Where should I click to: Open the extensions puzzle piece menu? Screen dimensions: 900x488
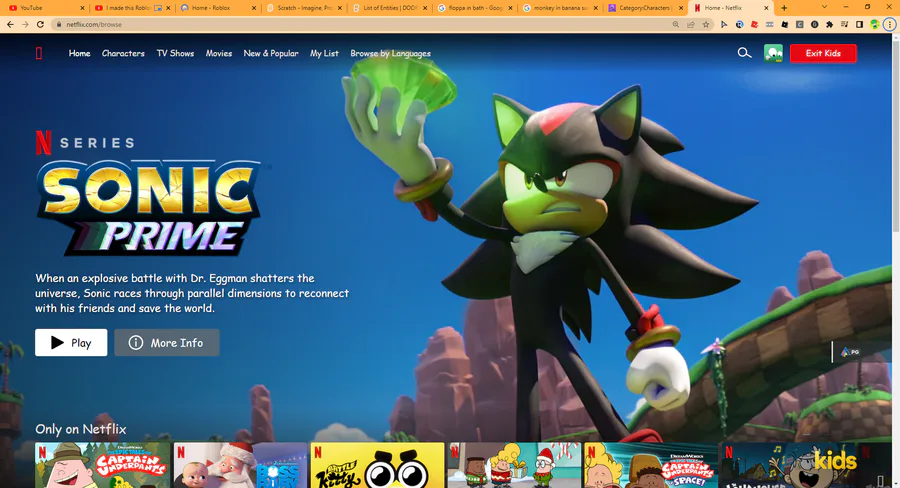pos(829,25)
